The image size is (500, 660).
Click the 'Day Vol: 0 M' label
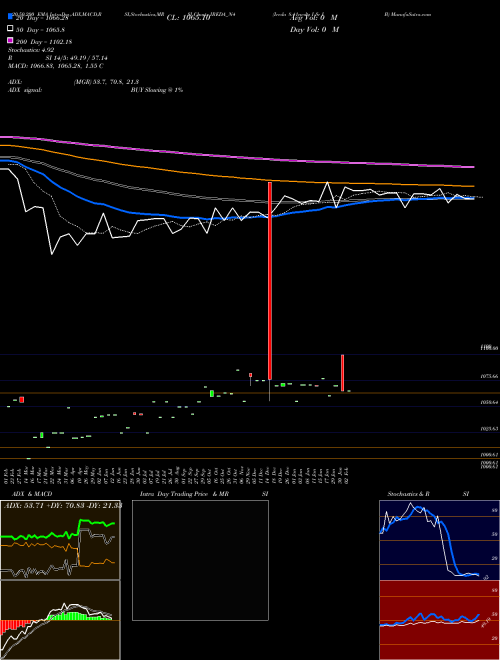click(314, 29)
